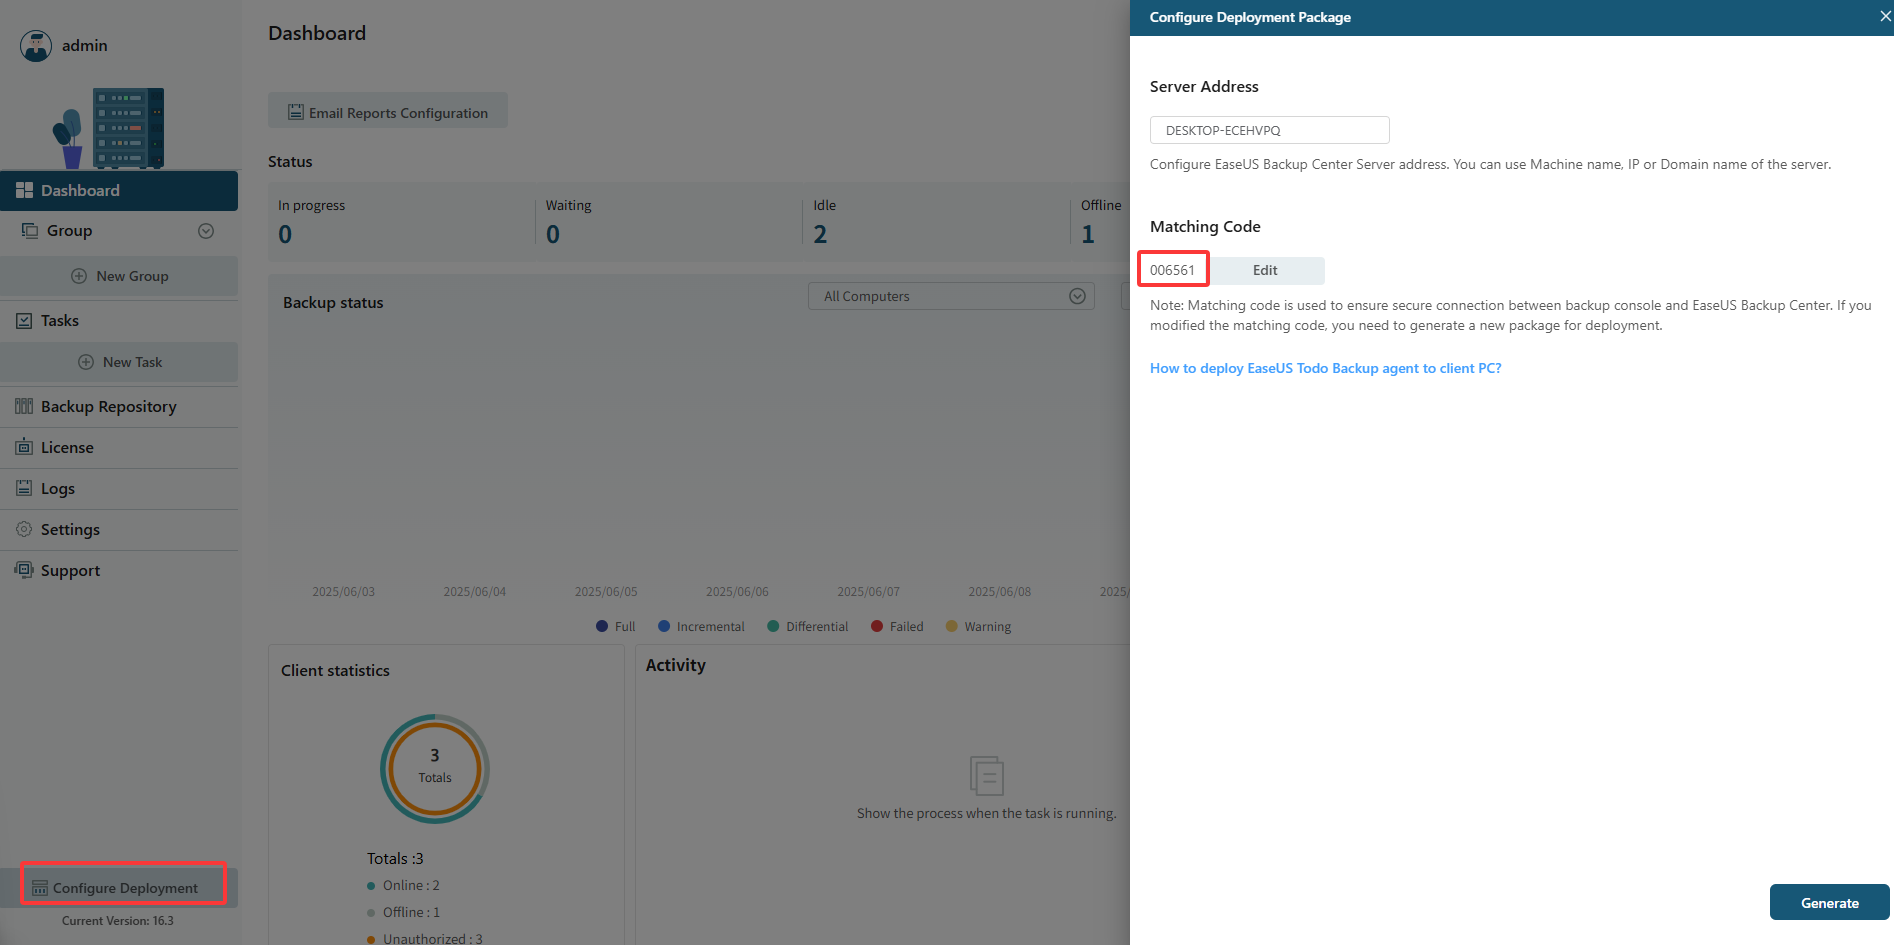Toggle the Failed legend red dot
The image size is (1894, 945).
[877, 627]
